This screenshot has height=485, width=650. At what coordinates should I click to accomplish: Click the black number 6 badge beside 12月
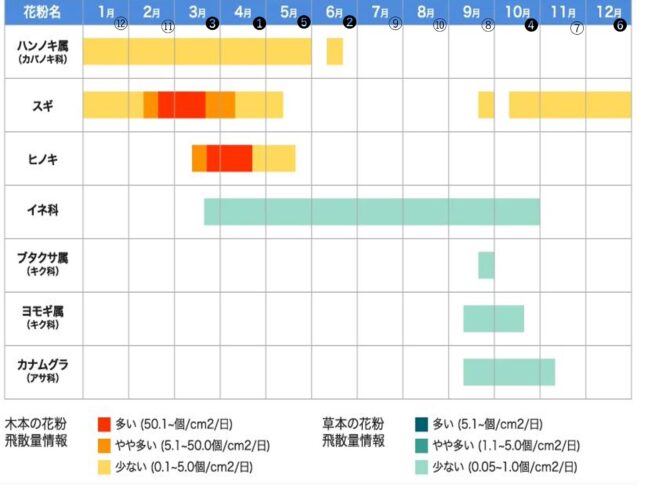pyautogui.click(x=620, y=25)
